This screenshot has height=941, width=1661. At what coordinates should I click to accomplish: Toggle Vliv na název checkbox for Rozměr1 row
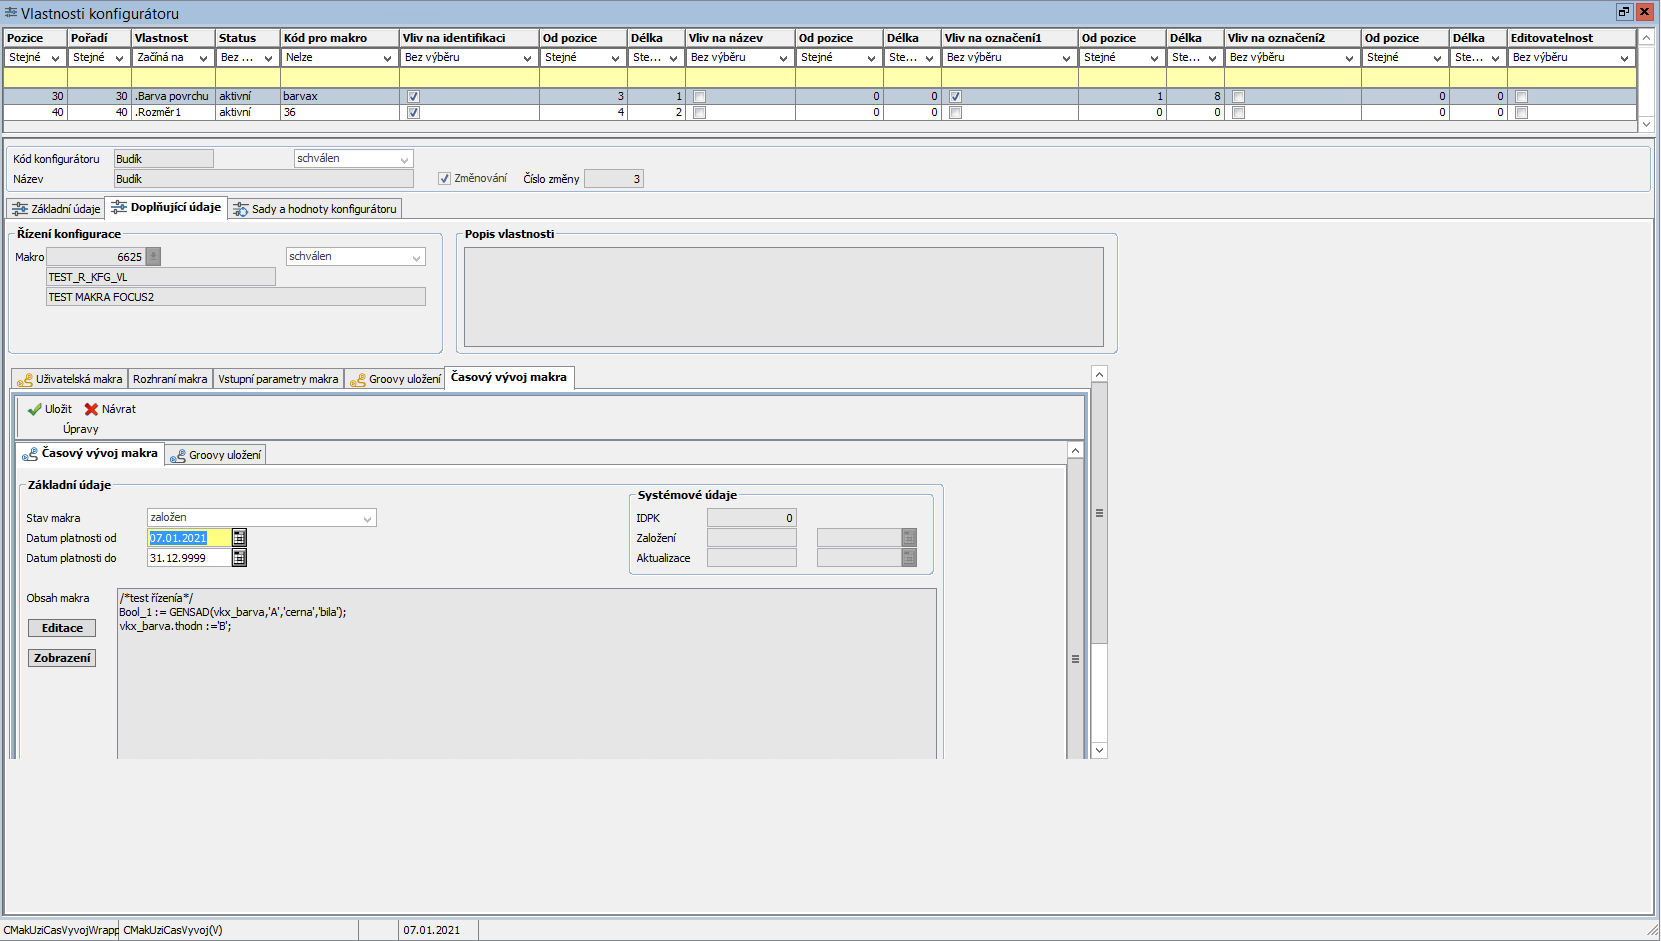[x=699, y=113]
